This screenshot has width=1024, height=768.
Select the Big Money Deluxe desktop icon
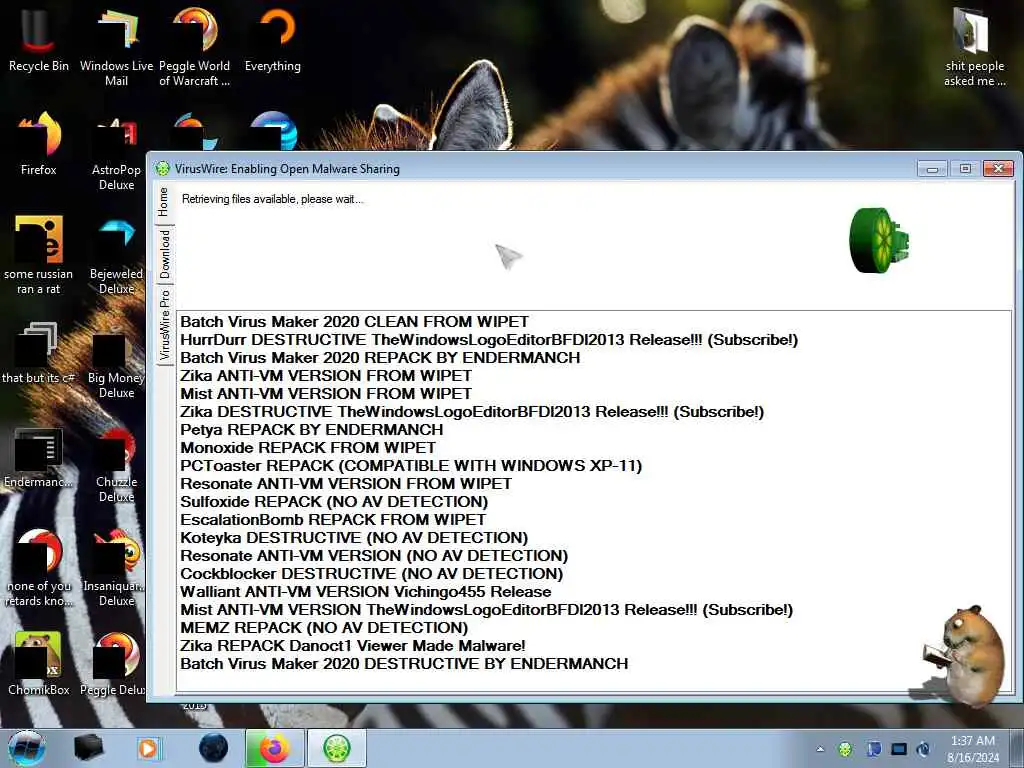[116, 360]
